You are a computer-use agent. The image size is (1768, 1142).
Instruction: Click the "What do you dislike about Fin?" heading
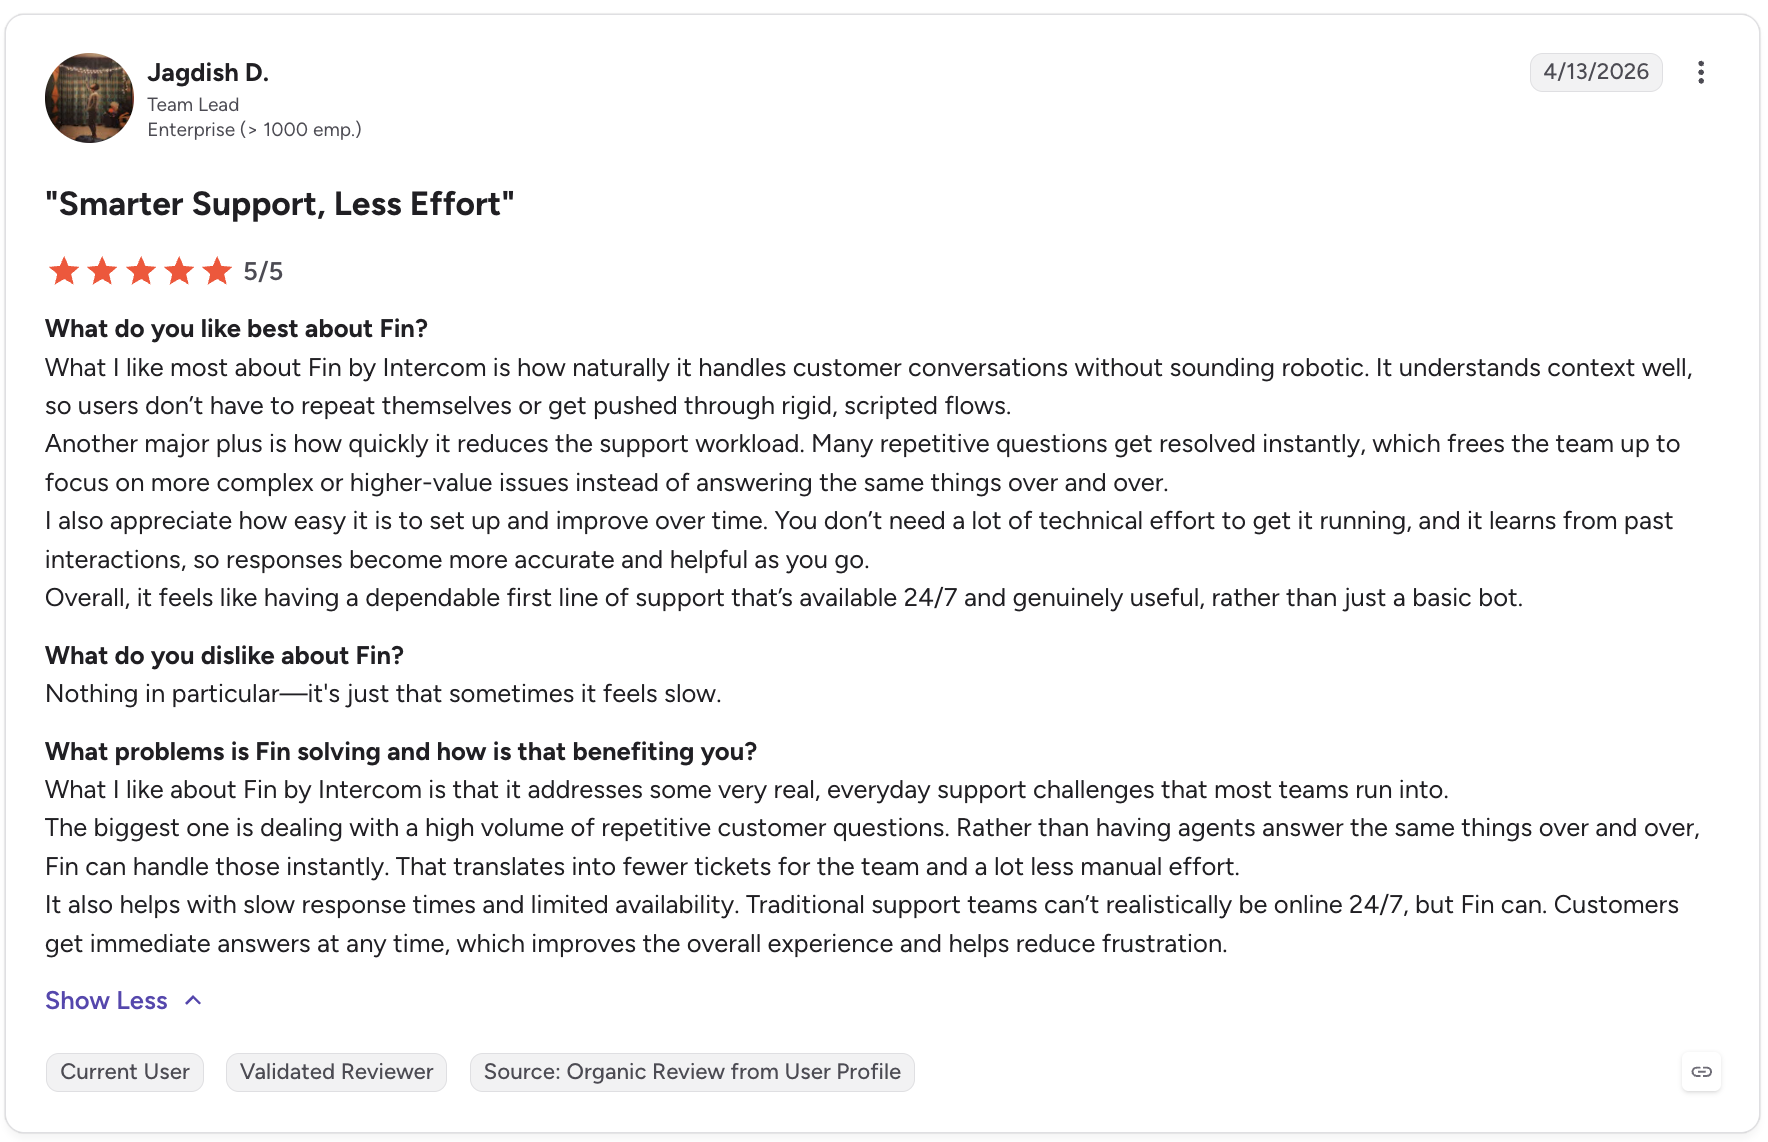(224, 656)
